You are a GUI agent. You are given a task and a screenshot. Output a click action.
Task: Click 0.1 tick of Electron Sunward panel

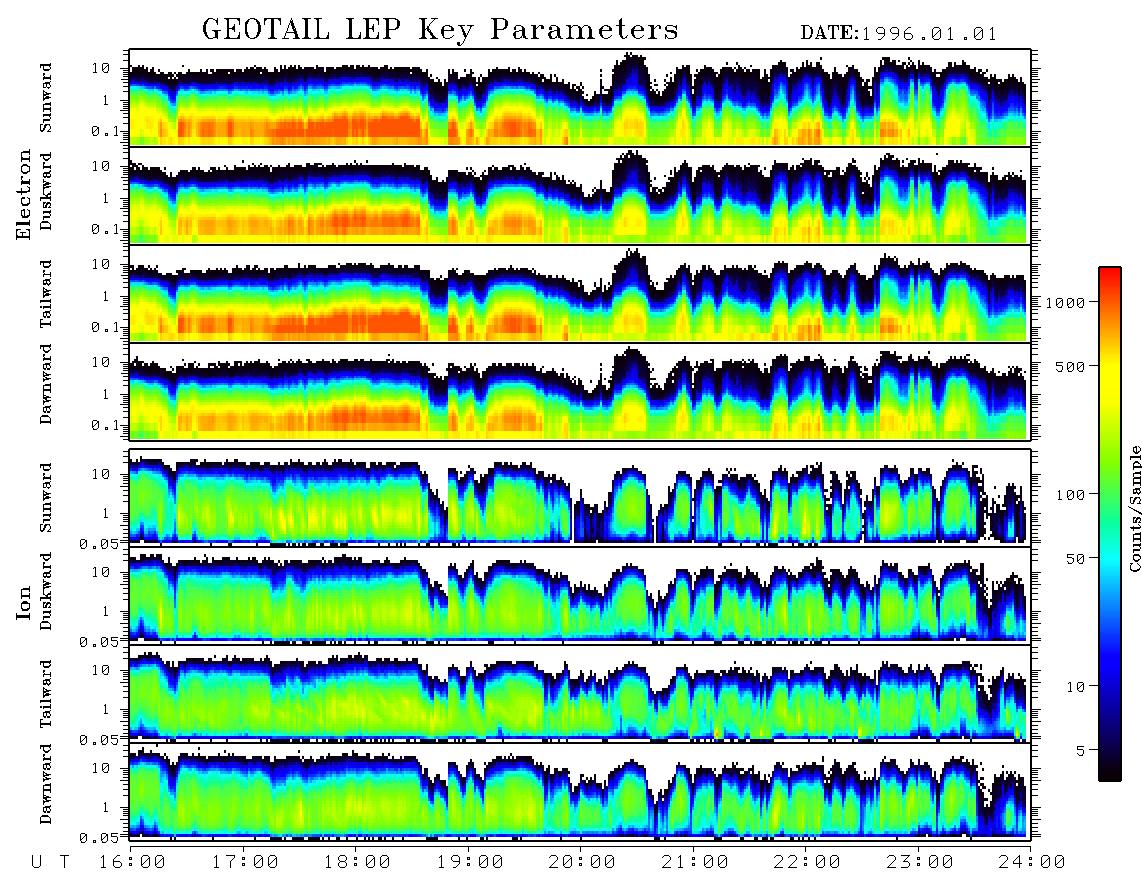pyautogui.click(x=106, y=131)
